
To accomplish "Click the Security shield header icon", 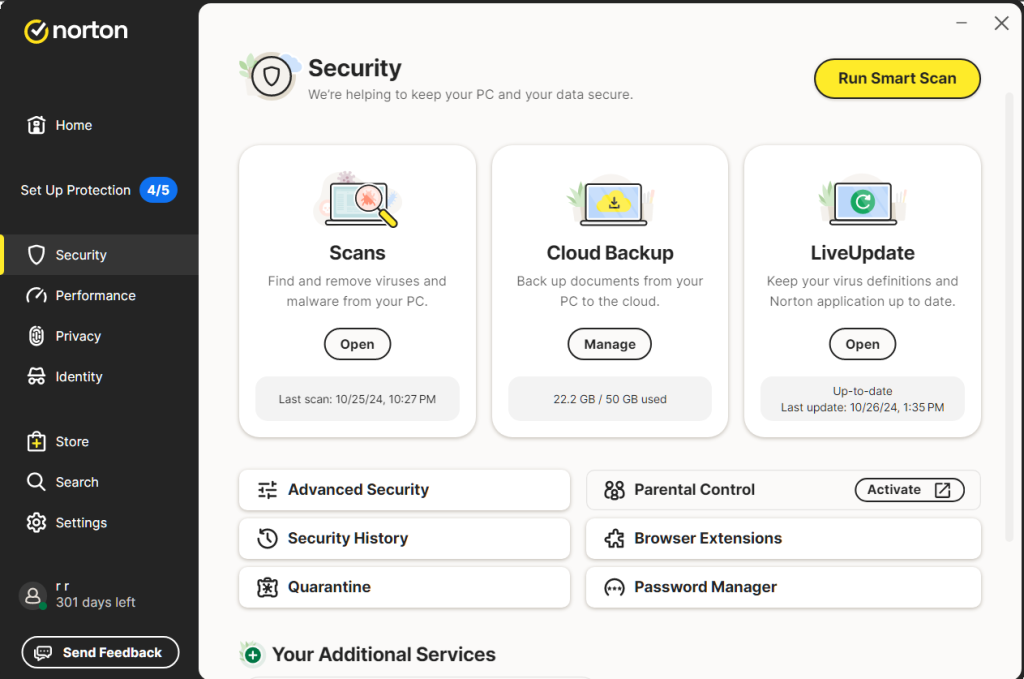I will (271, 76).
